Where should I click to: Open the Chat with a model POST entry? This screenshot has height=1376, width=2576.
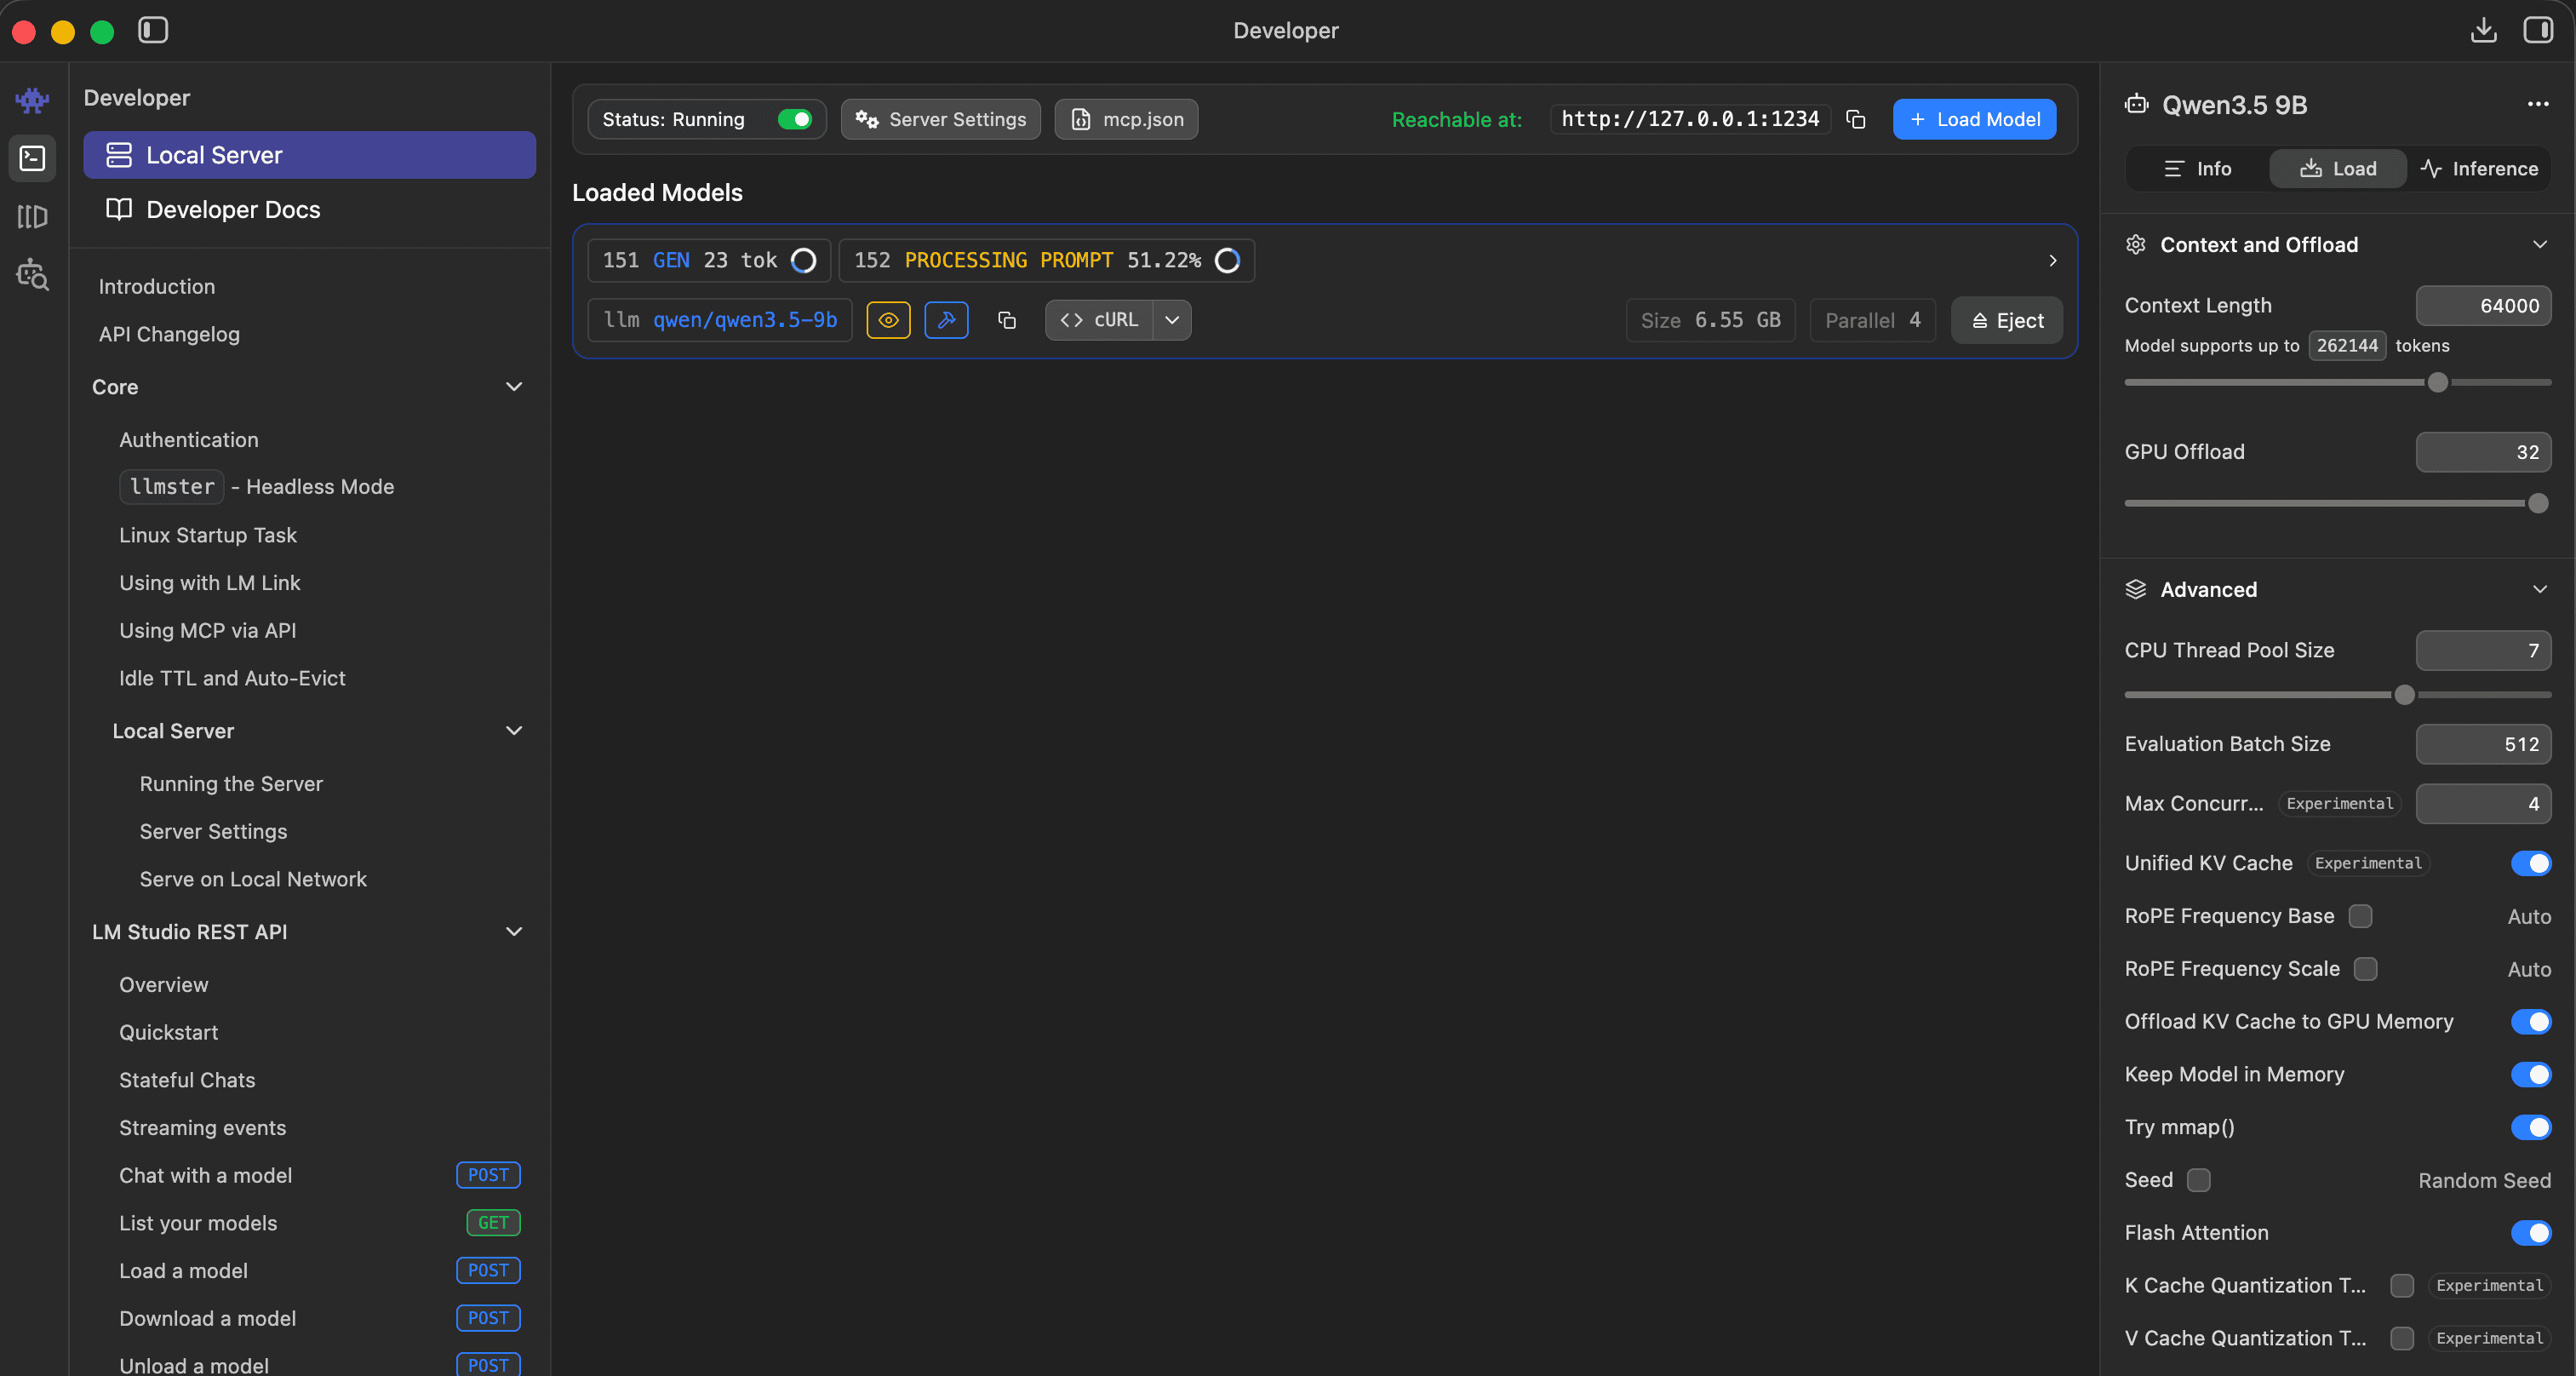point(320,1176)
